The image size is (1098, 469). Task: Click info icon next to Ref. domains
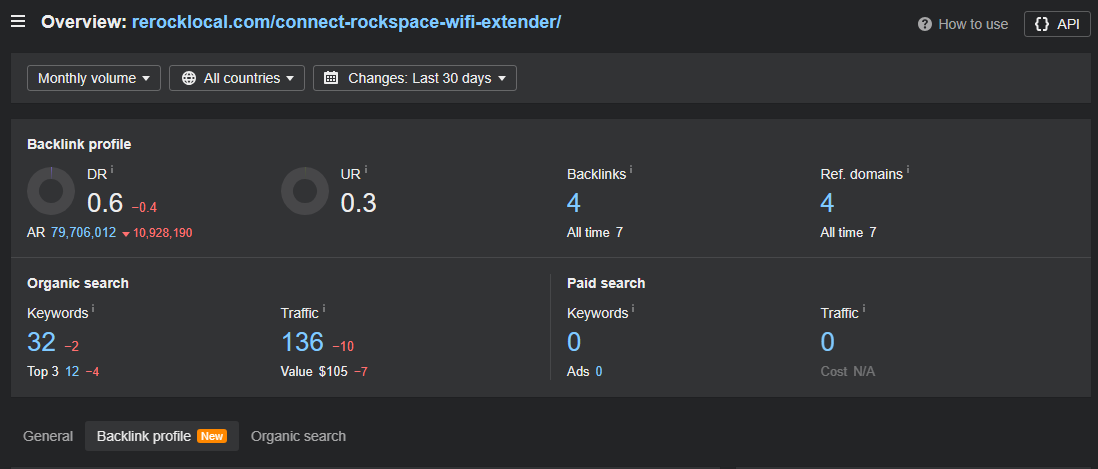click(x=908, y=169)
